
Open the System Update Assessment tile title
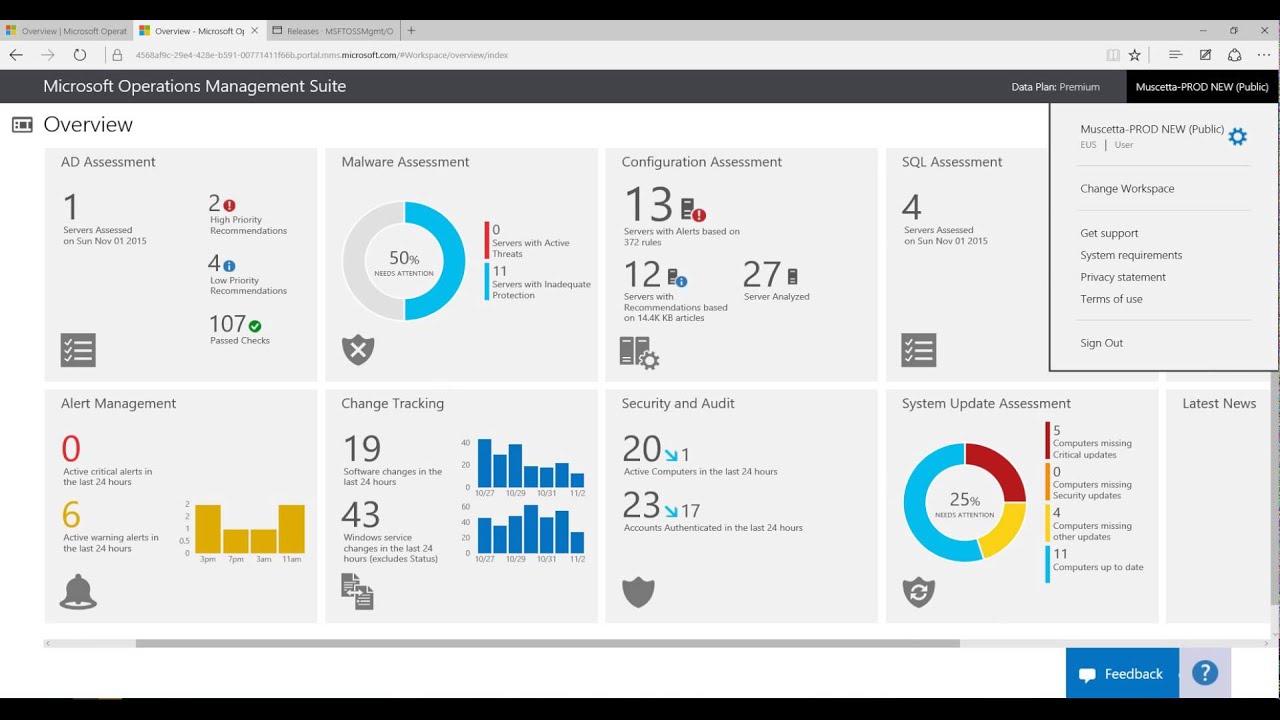986,404
